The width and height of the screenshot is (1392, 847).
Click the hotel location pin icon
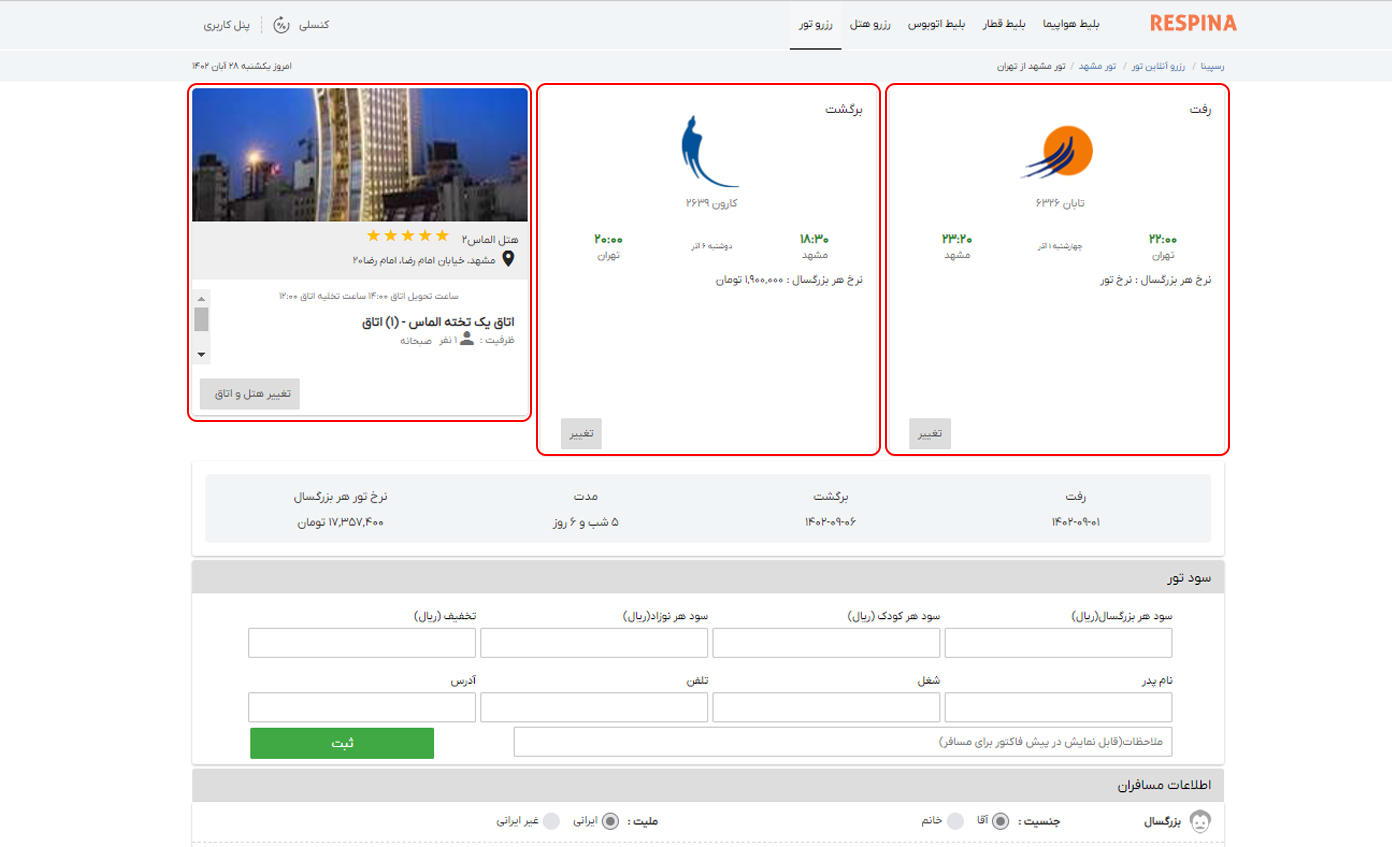click(x=509, y=259)
